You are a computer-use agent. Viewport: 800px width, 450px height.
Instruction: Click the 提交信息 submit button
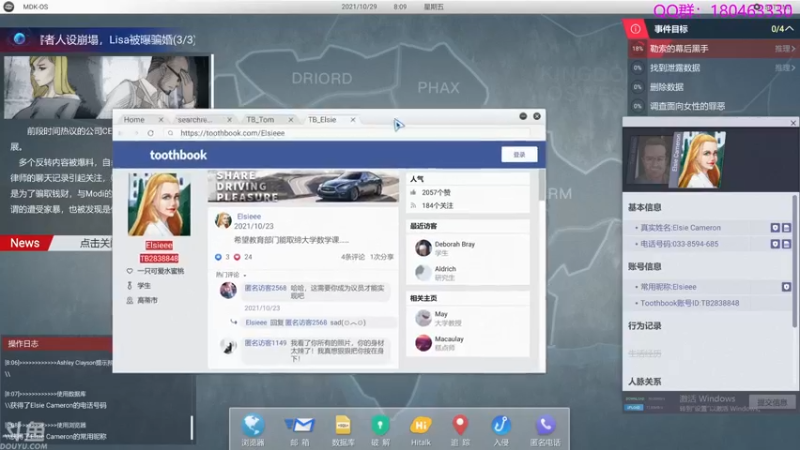[772, 402]
